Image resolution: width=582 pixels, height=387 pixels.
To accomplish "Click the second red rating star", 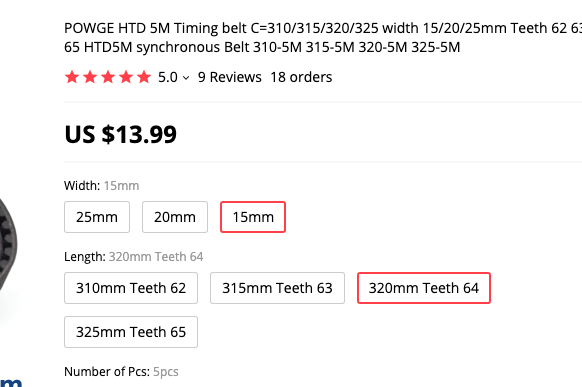I will (90, 77).
